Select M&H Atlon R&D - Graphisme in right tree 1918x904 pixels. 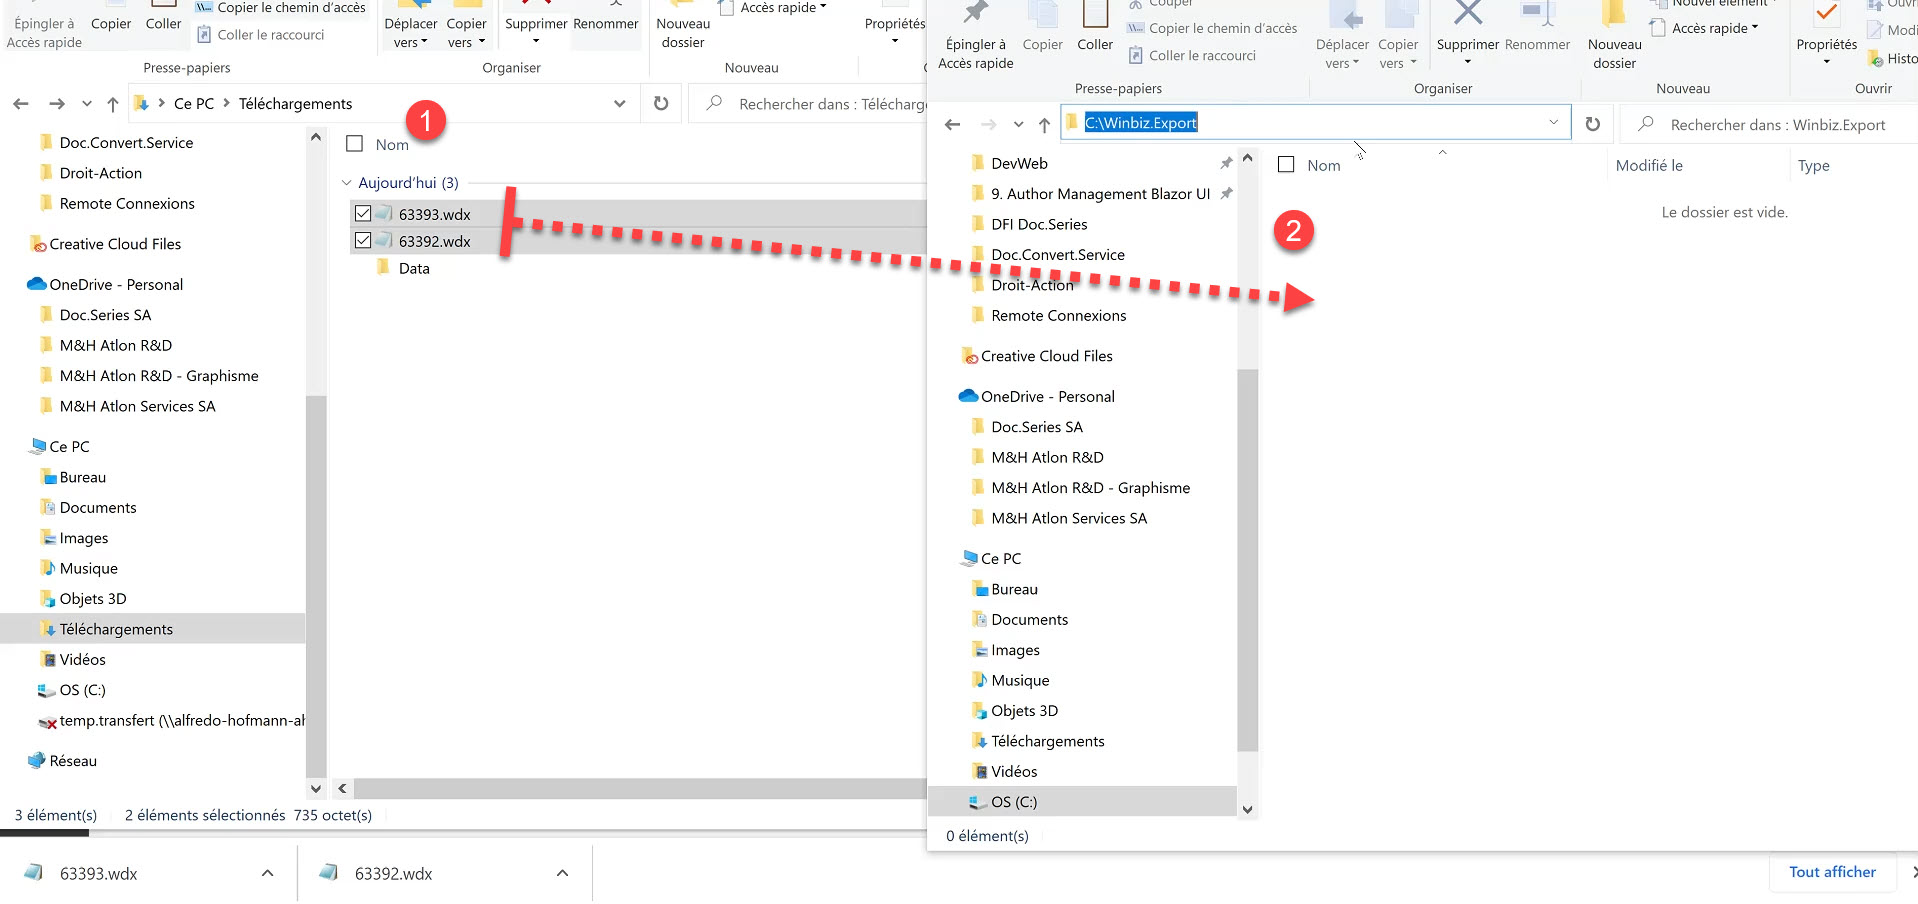pos(1090,488)
